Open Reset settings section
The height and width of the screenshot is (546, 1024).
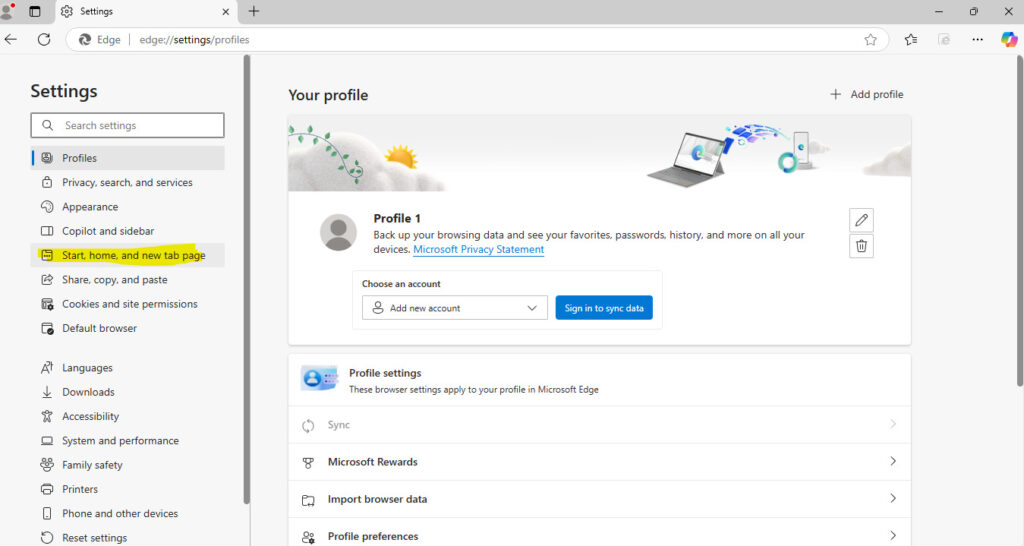click(x=127, y=538)
